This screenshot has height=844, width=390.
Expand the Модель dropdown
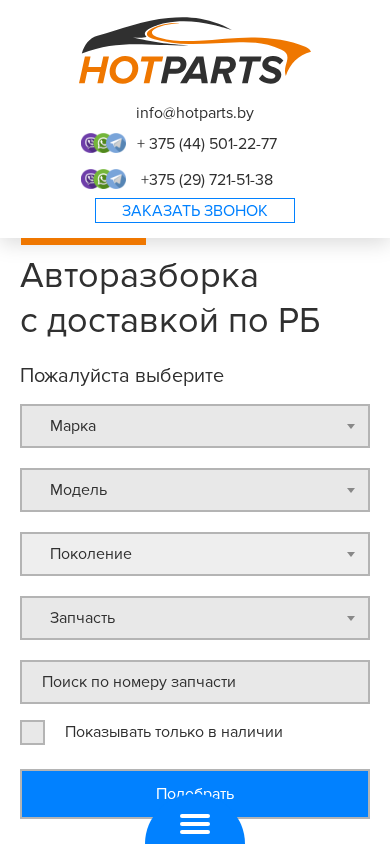[x=195, y=490]
